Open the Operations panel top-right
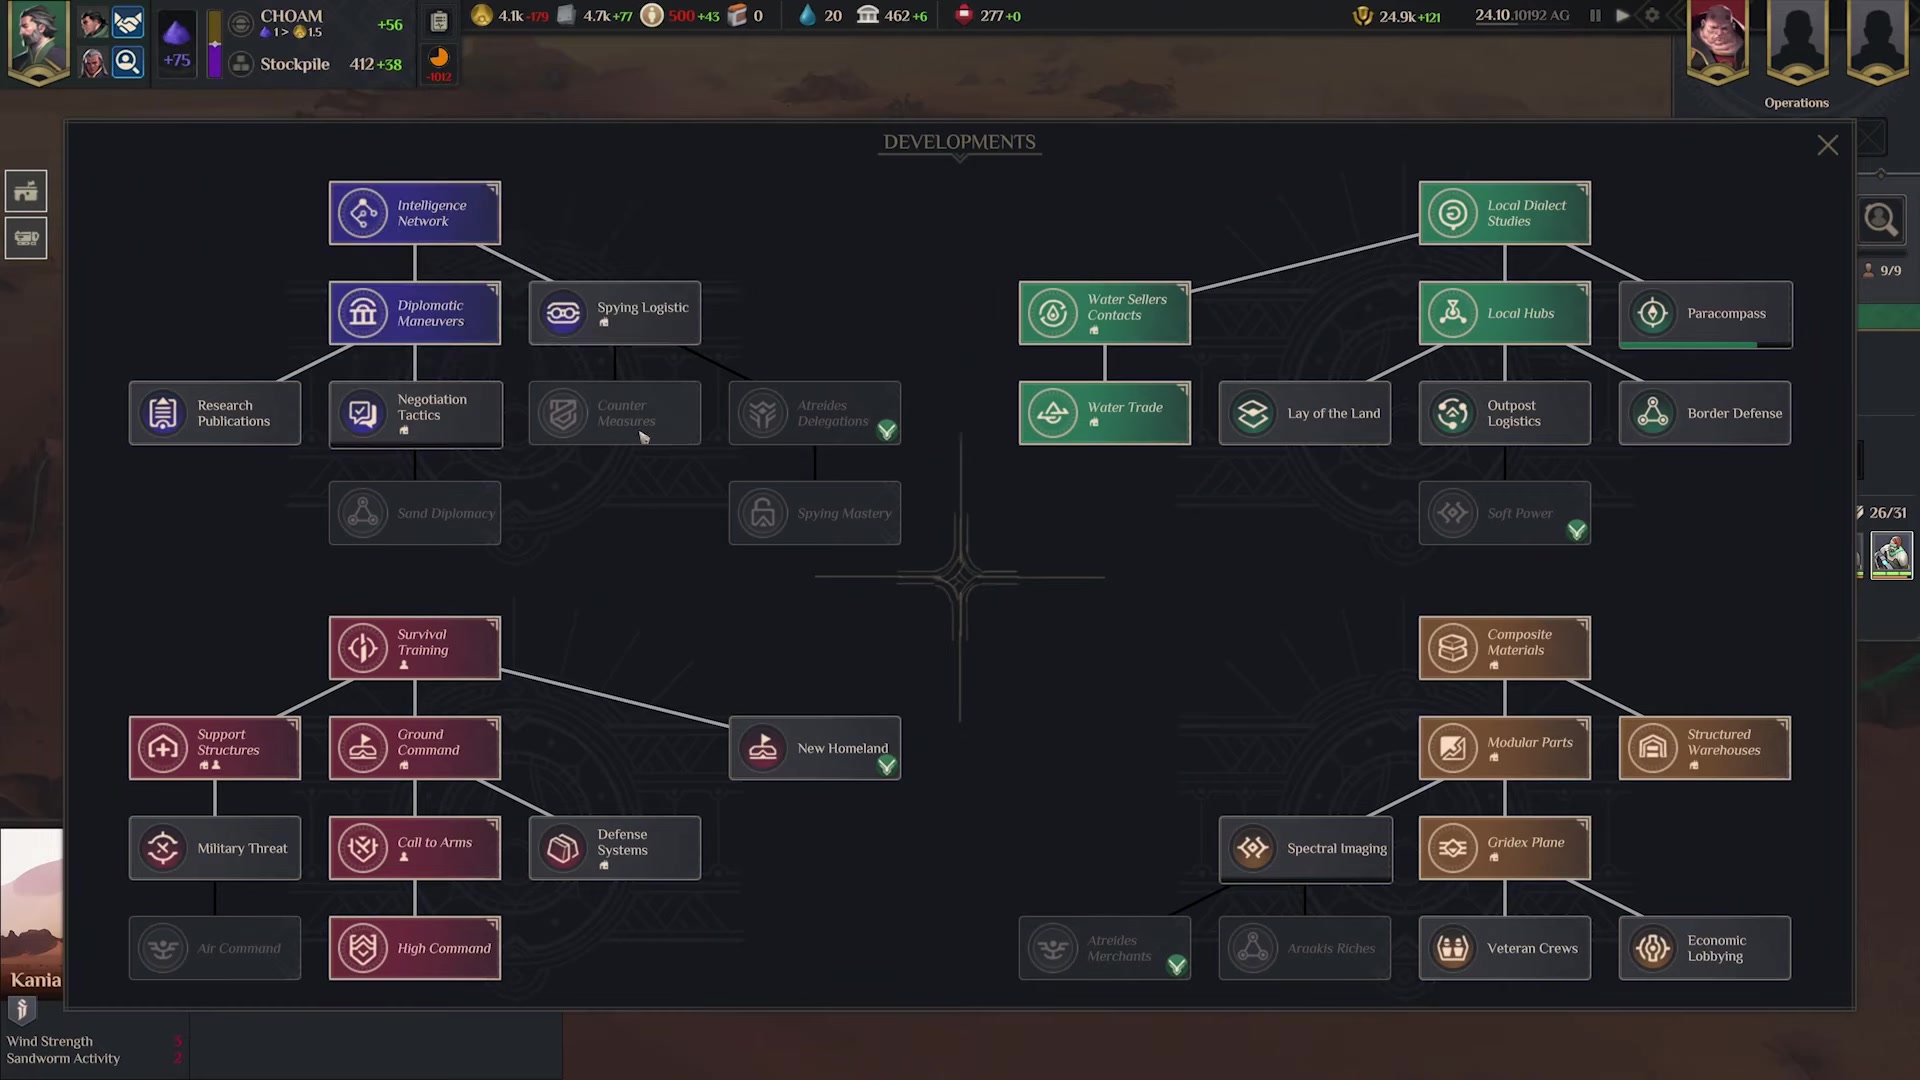This screenshot has height=1080, width=1920. (1797, 102)
